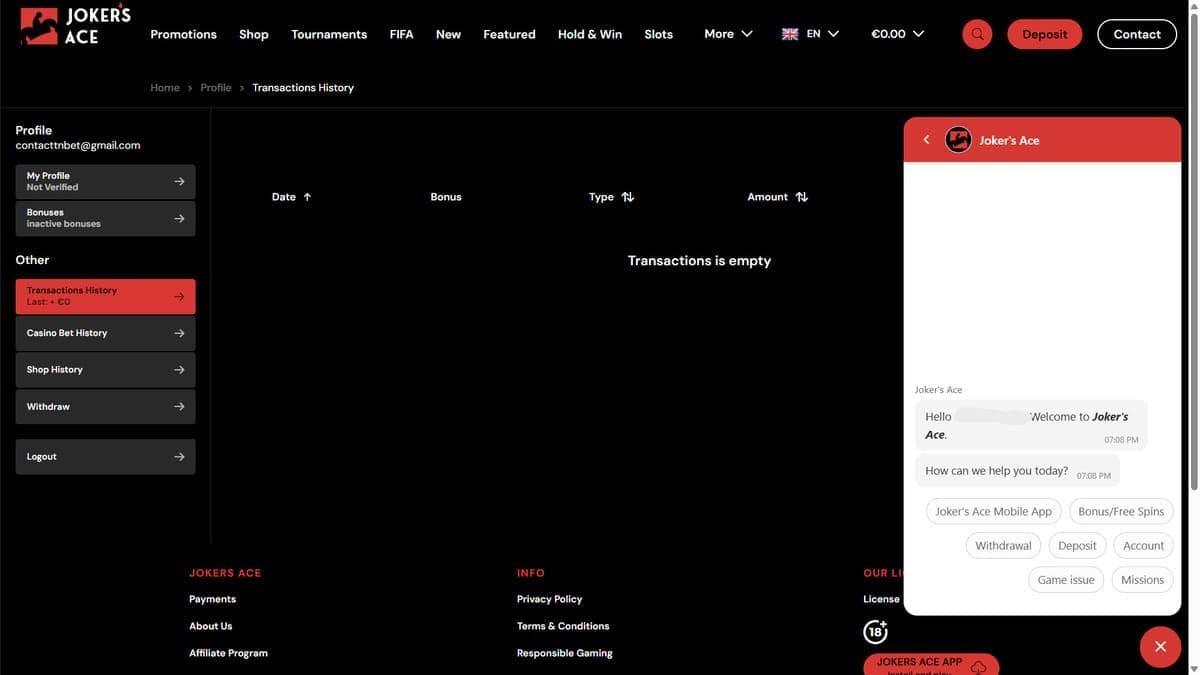Image resolution: width=1200 pixels, height=675 pixels.
Task: Choose Game issue chat quick reply
Action: click(x=1066, y=580)
